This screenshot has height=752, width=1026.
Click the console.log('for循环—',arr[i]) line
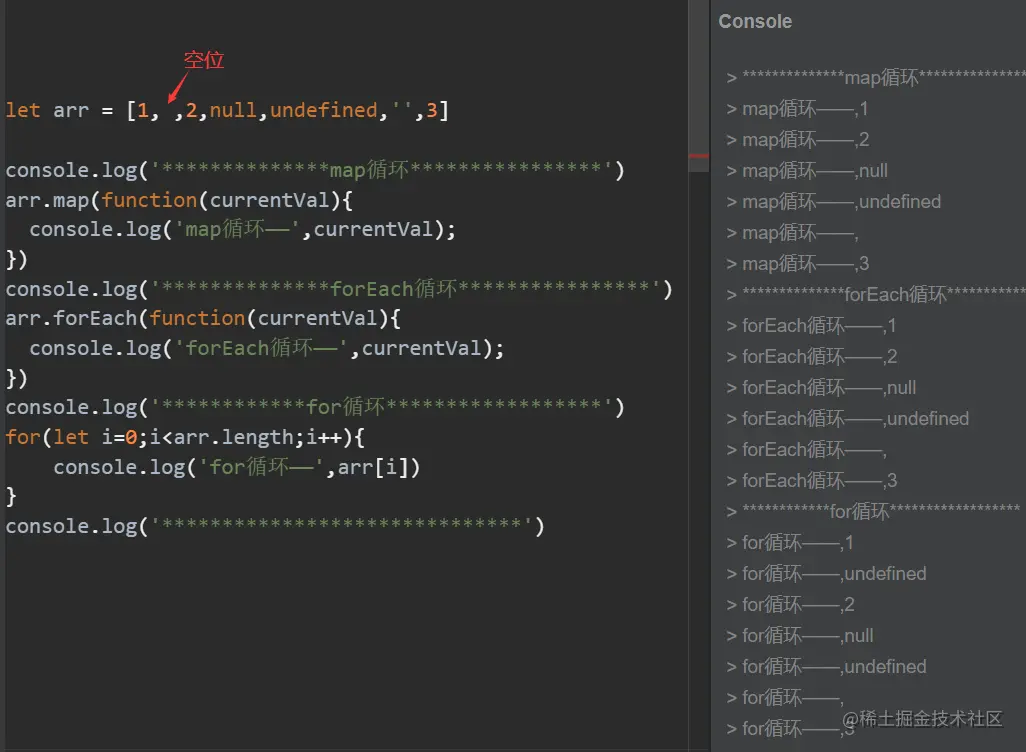(x=236, y=467)
